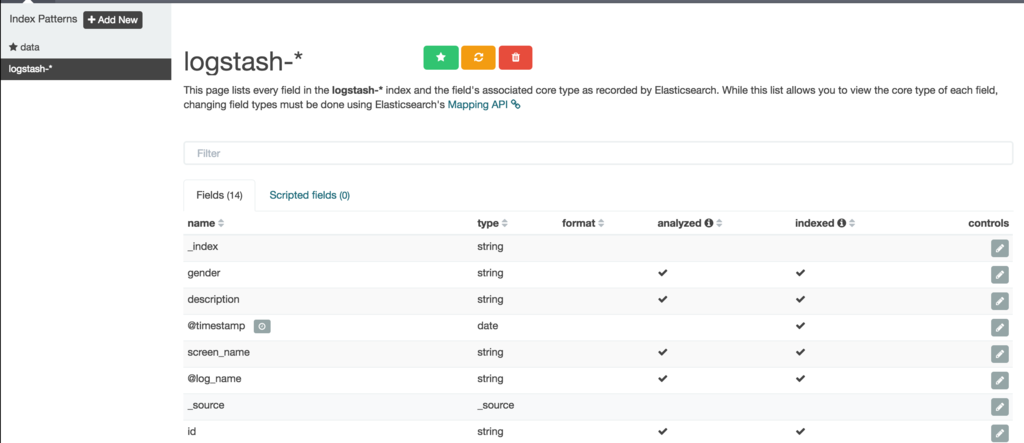Click the _source field name cell

(206, 405)
